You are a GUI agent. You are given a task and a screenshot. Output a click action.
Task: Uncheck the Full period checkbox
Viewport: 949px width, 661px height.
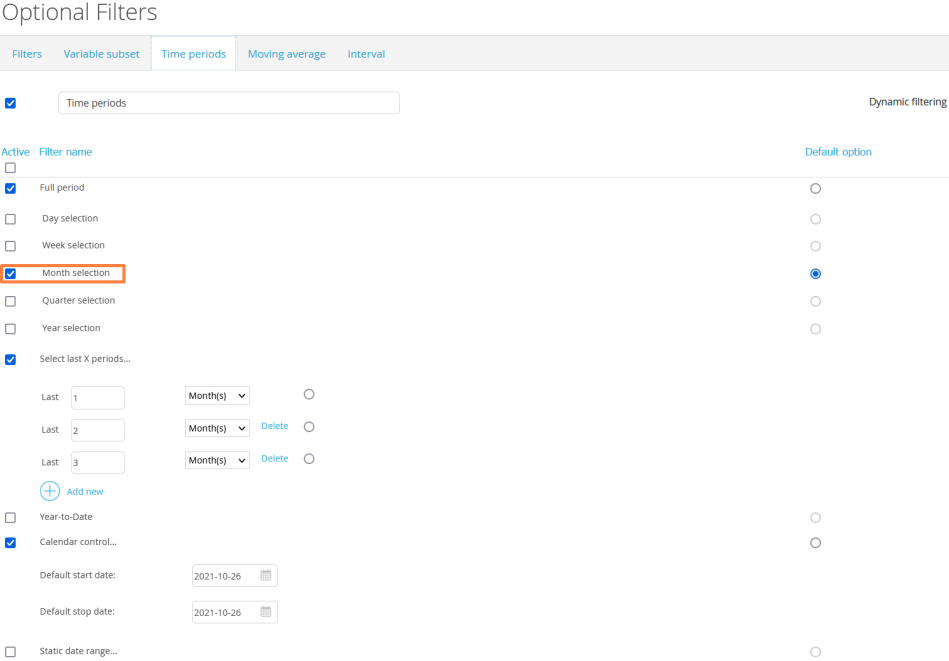coord(10,188)
